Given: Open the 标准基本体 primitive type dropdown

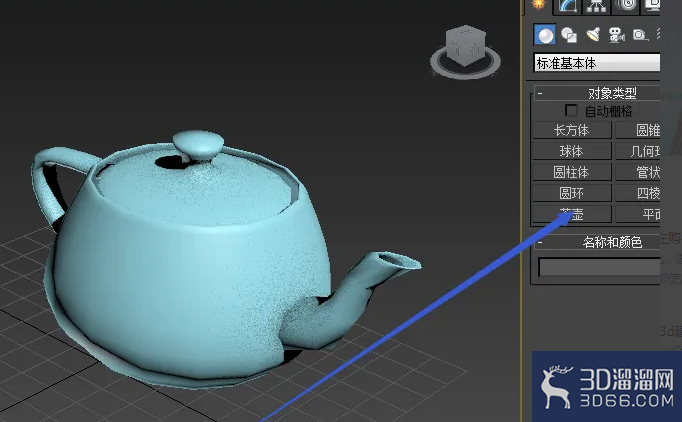Looking at the screenshot, I should tap(597, 63).
